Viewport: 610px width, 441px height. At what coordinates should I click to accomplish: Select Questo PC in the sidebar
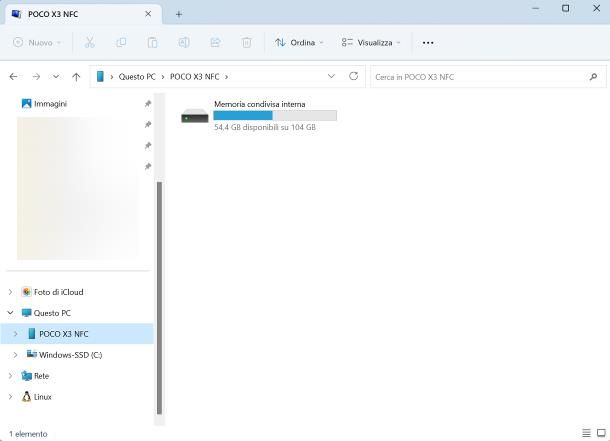(52, 313)
